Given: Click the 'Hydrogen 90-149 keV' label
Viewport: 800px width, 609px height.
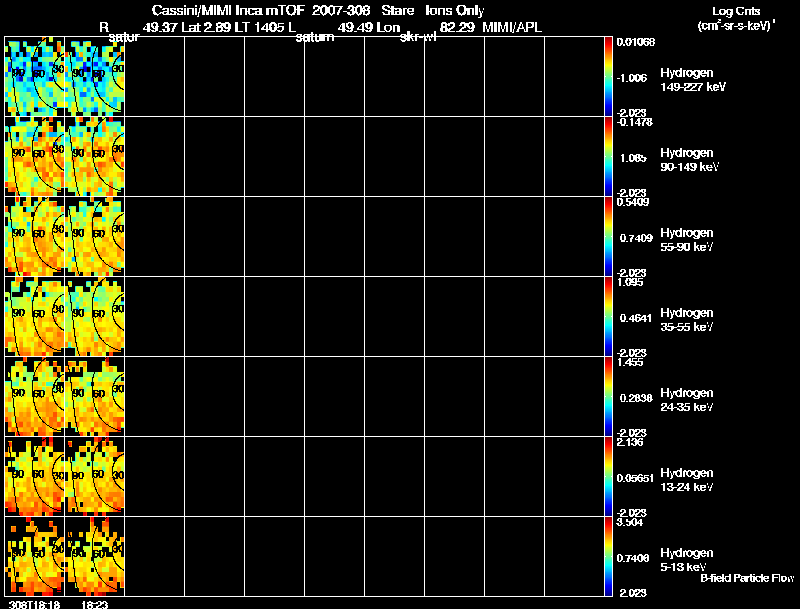Looking at the screenshot, I should (x=689, y=160).
